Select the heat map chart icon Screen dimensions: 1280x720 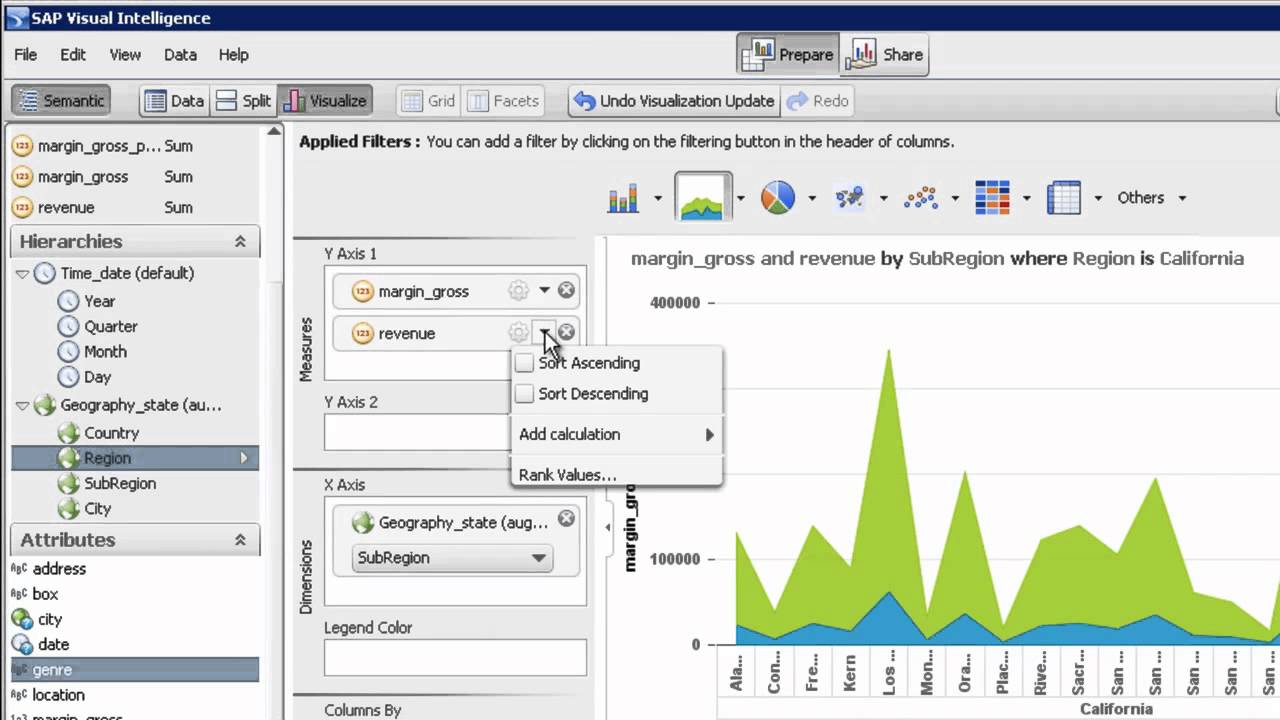point(992,198)
